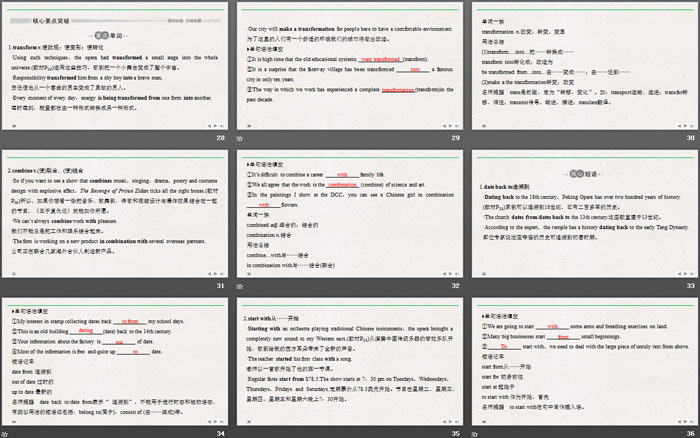Click the slide number label 35
700x438 pixels.
click(x=454, y=433)
